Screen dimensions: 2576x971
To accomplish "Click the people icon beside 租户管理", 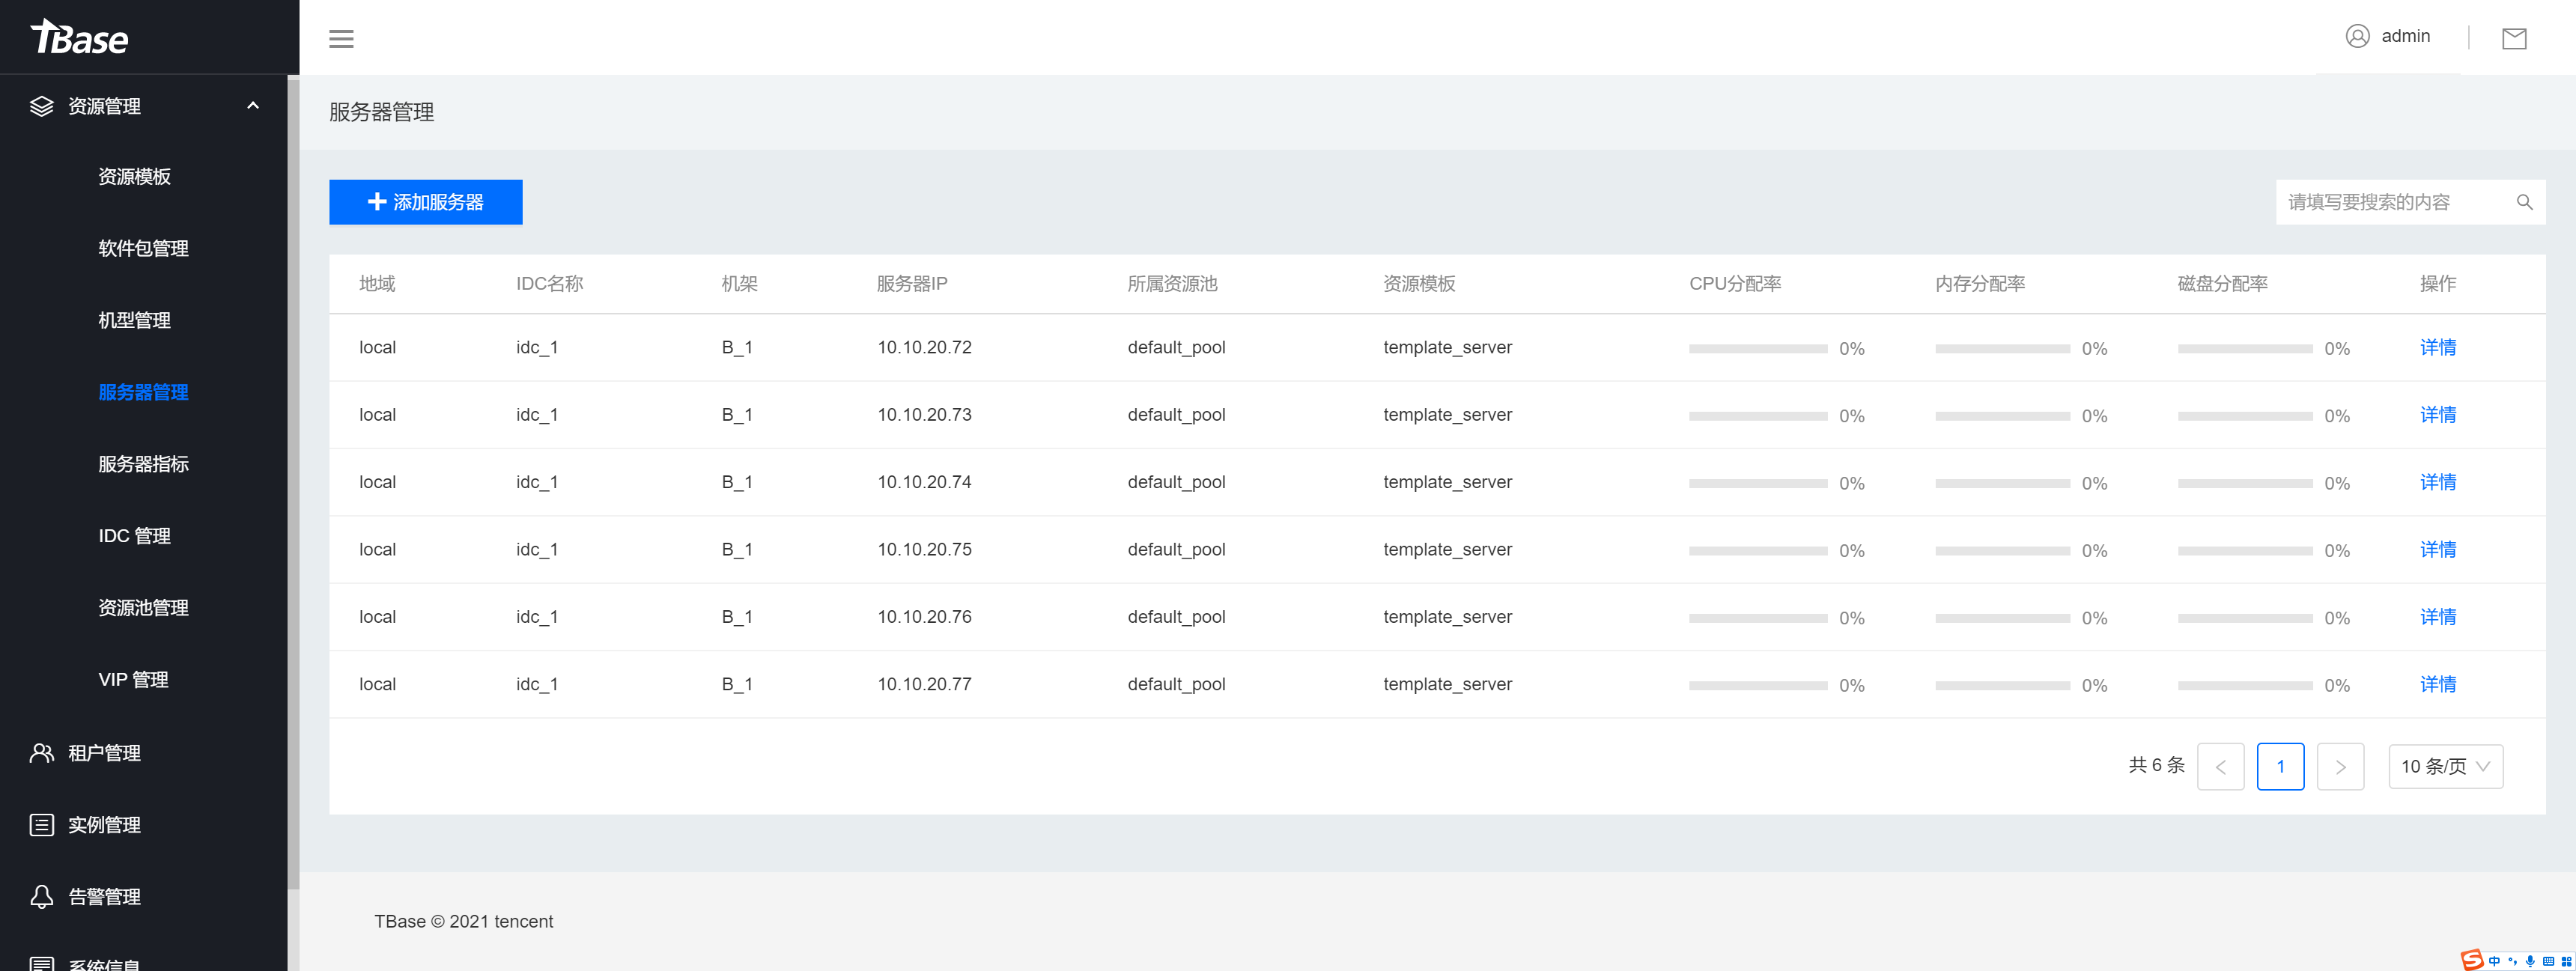I will tap(41, 753).
